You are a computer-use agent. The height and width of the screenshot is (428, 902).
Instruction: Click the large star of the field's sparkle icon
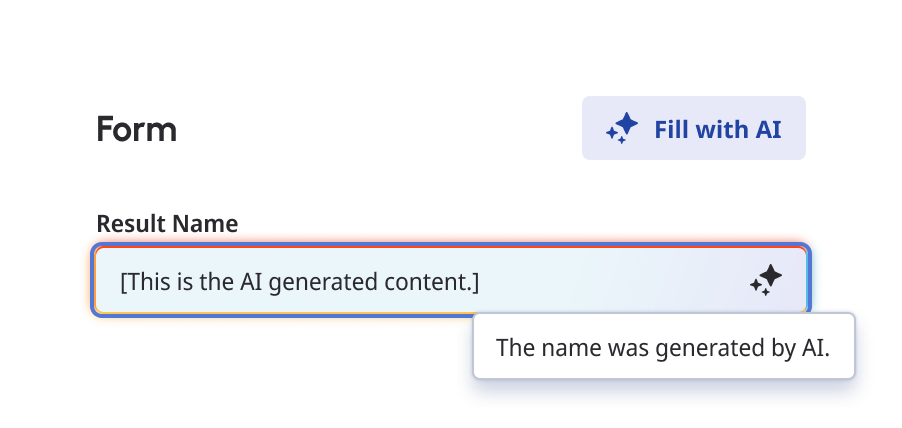[x=771, y=276]
